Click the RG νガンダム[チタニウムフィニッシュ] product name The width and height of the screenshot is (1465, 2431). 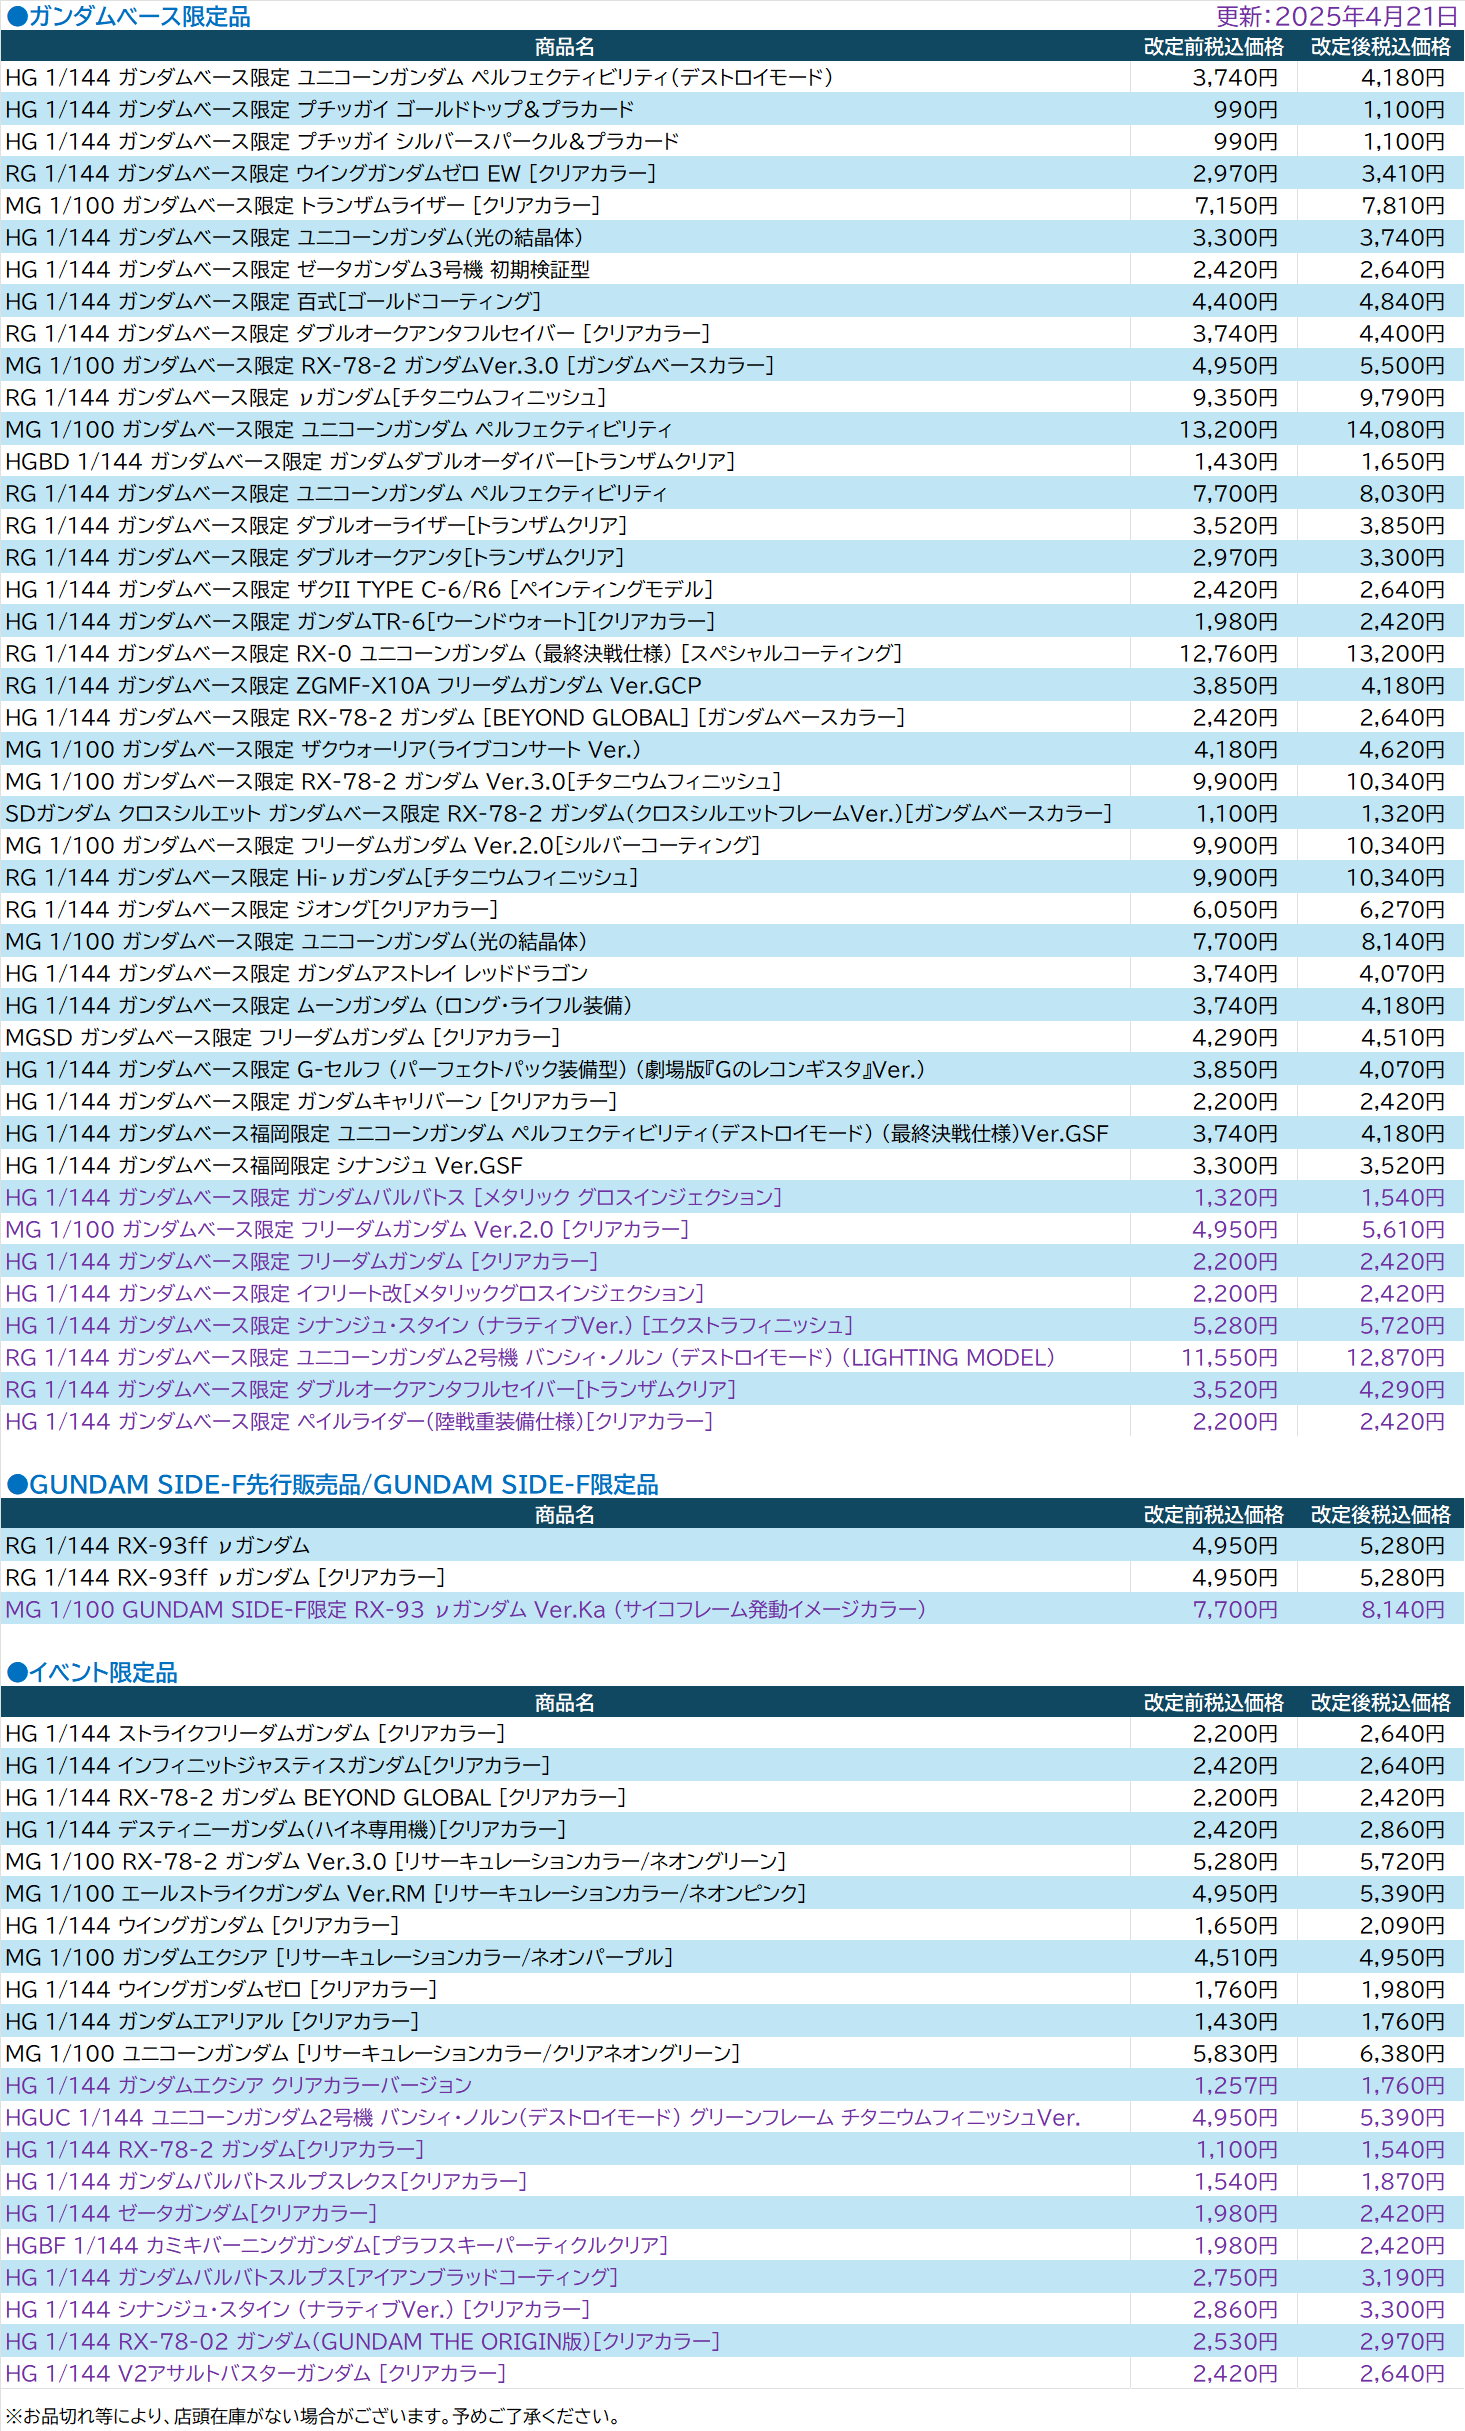tap(306, 397)
